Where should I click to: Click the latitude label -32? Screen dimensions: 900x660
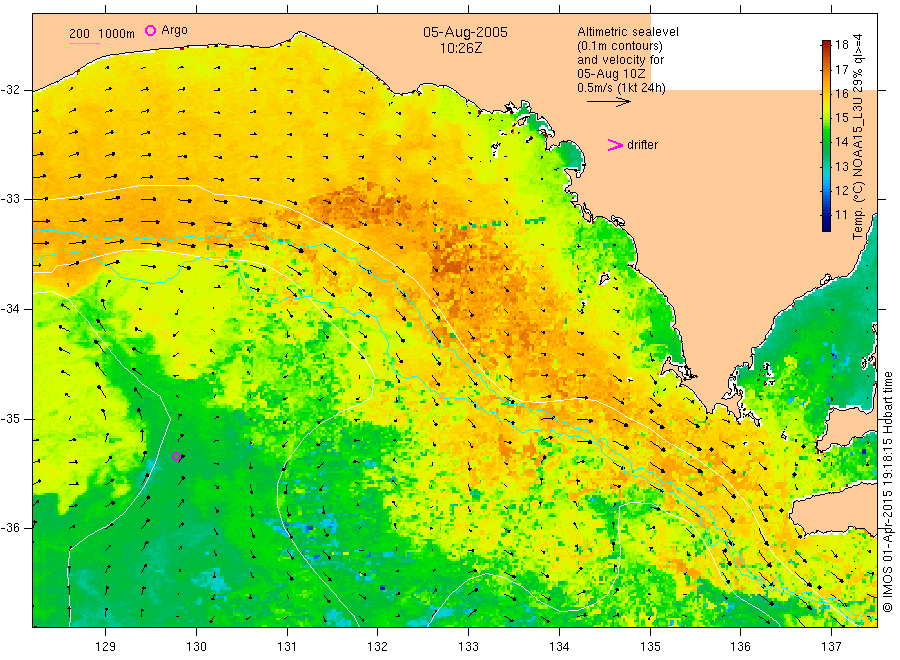pos(10,90)
